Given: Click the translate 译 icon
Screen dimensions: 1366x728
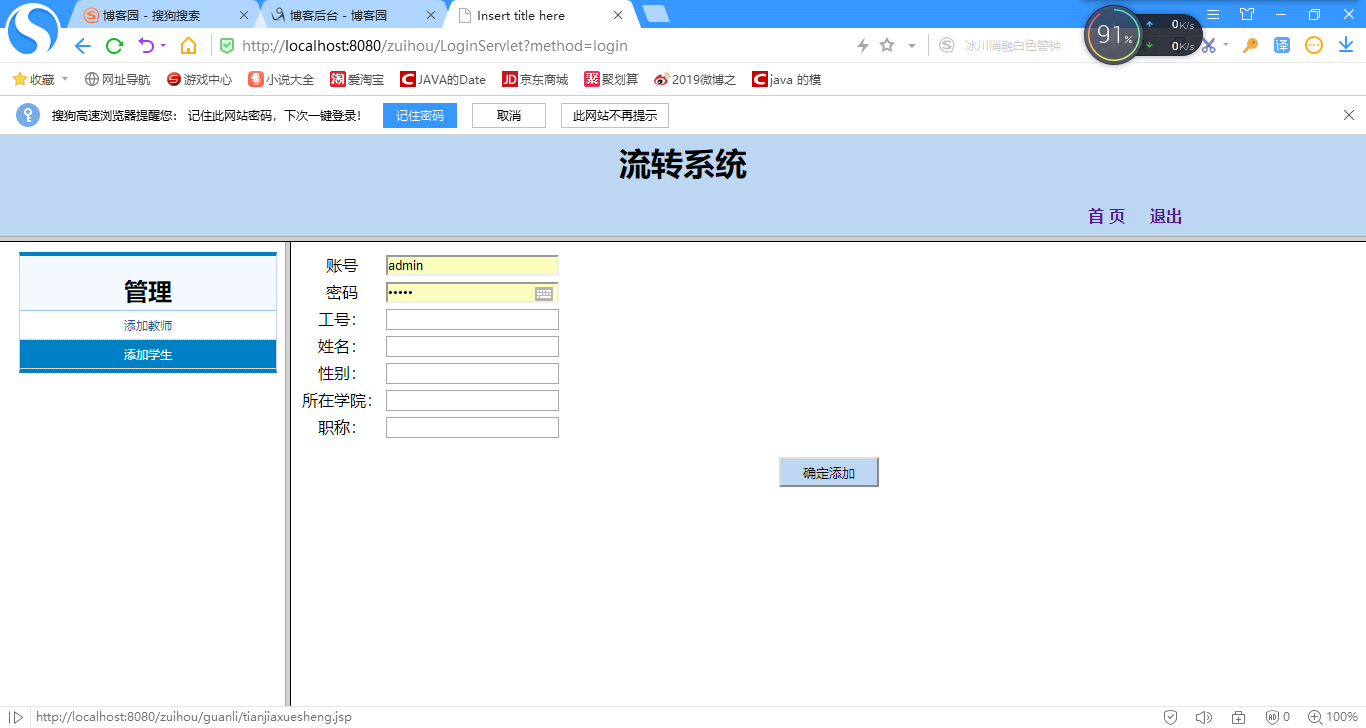Looking at the screenshot, I should point(1282,46).
